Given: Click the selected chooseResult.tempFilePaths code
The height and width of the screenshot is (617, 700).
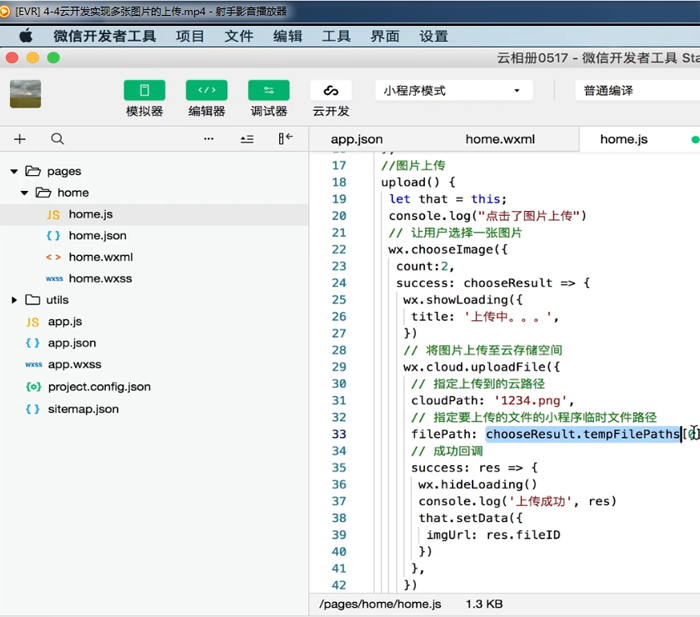Looking at the screenshot, I should tap(583, 434).
